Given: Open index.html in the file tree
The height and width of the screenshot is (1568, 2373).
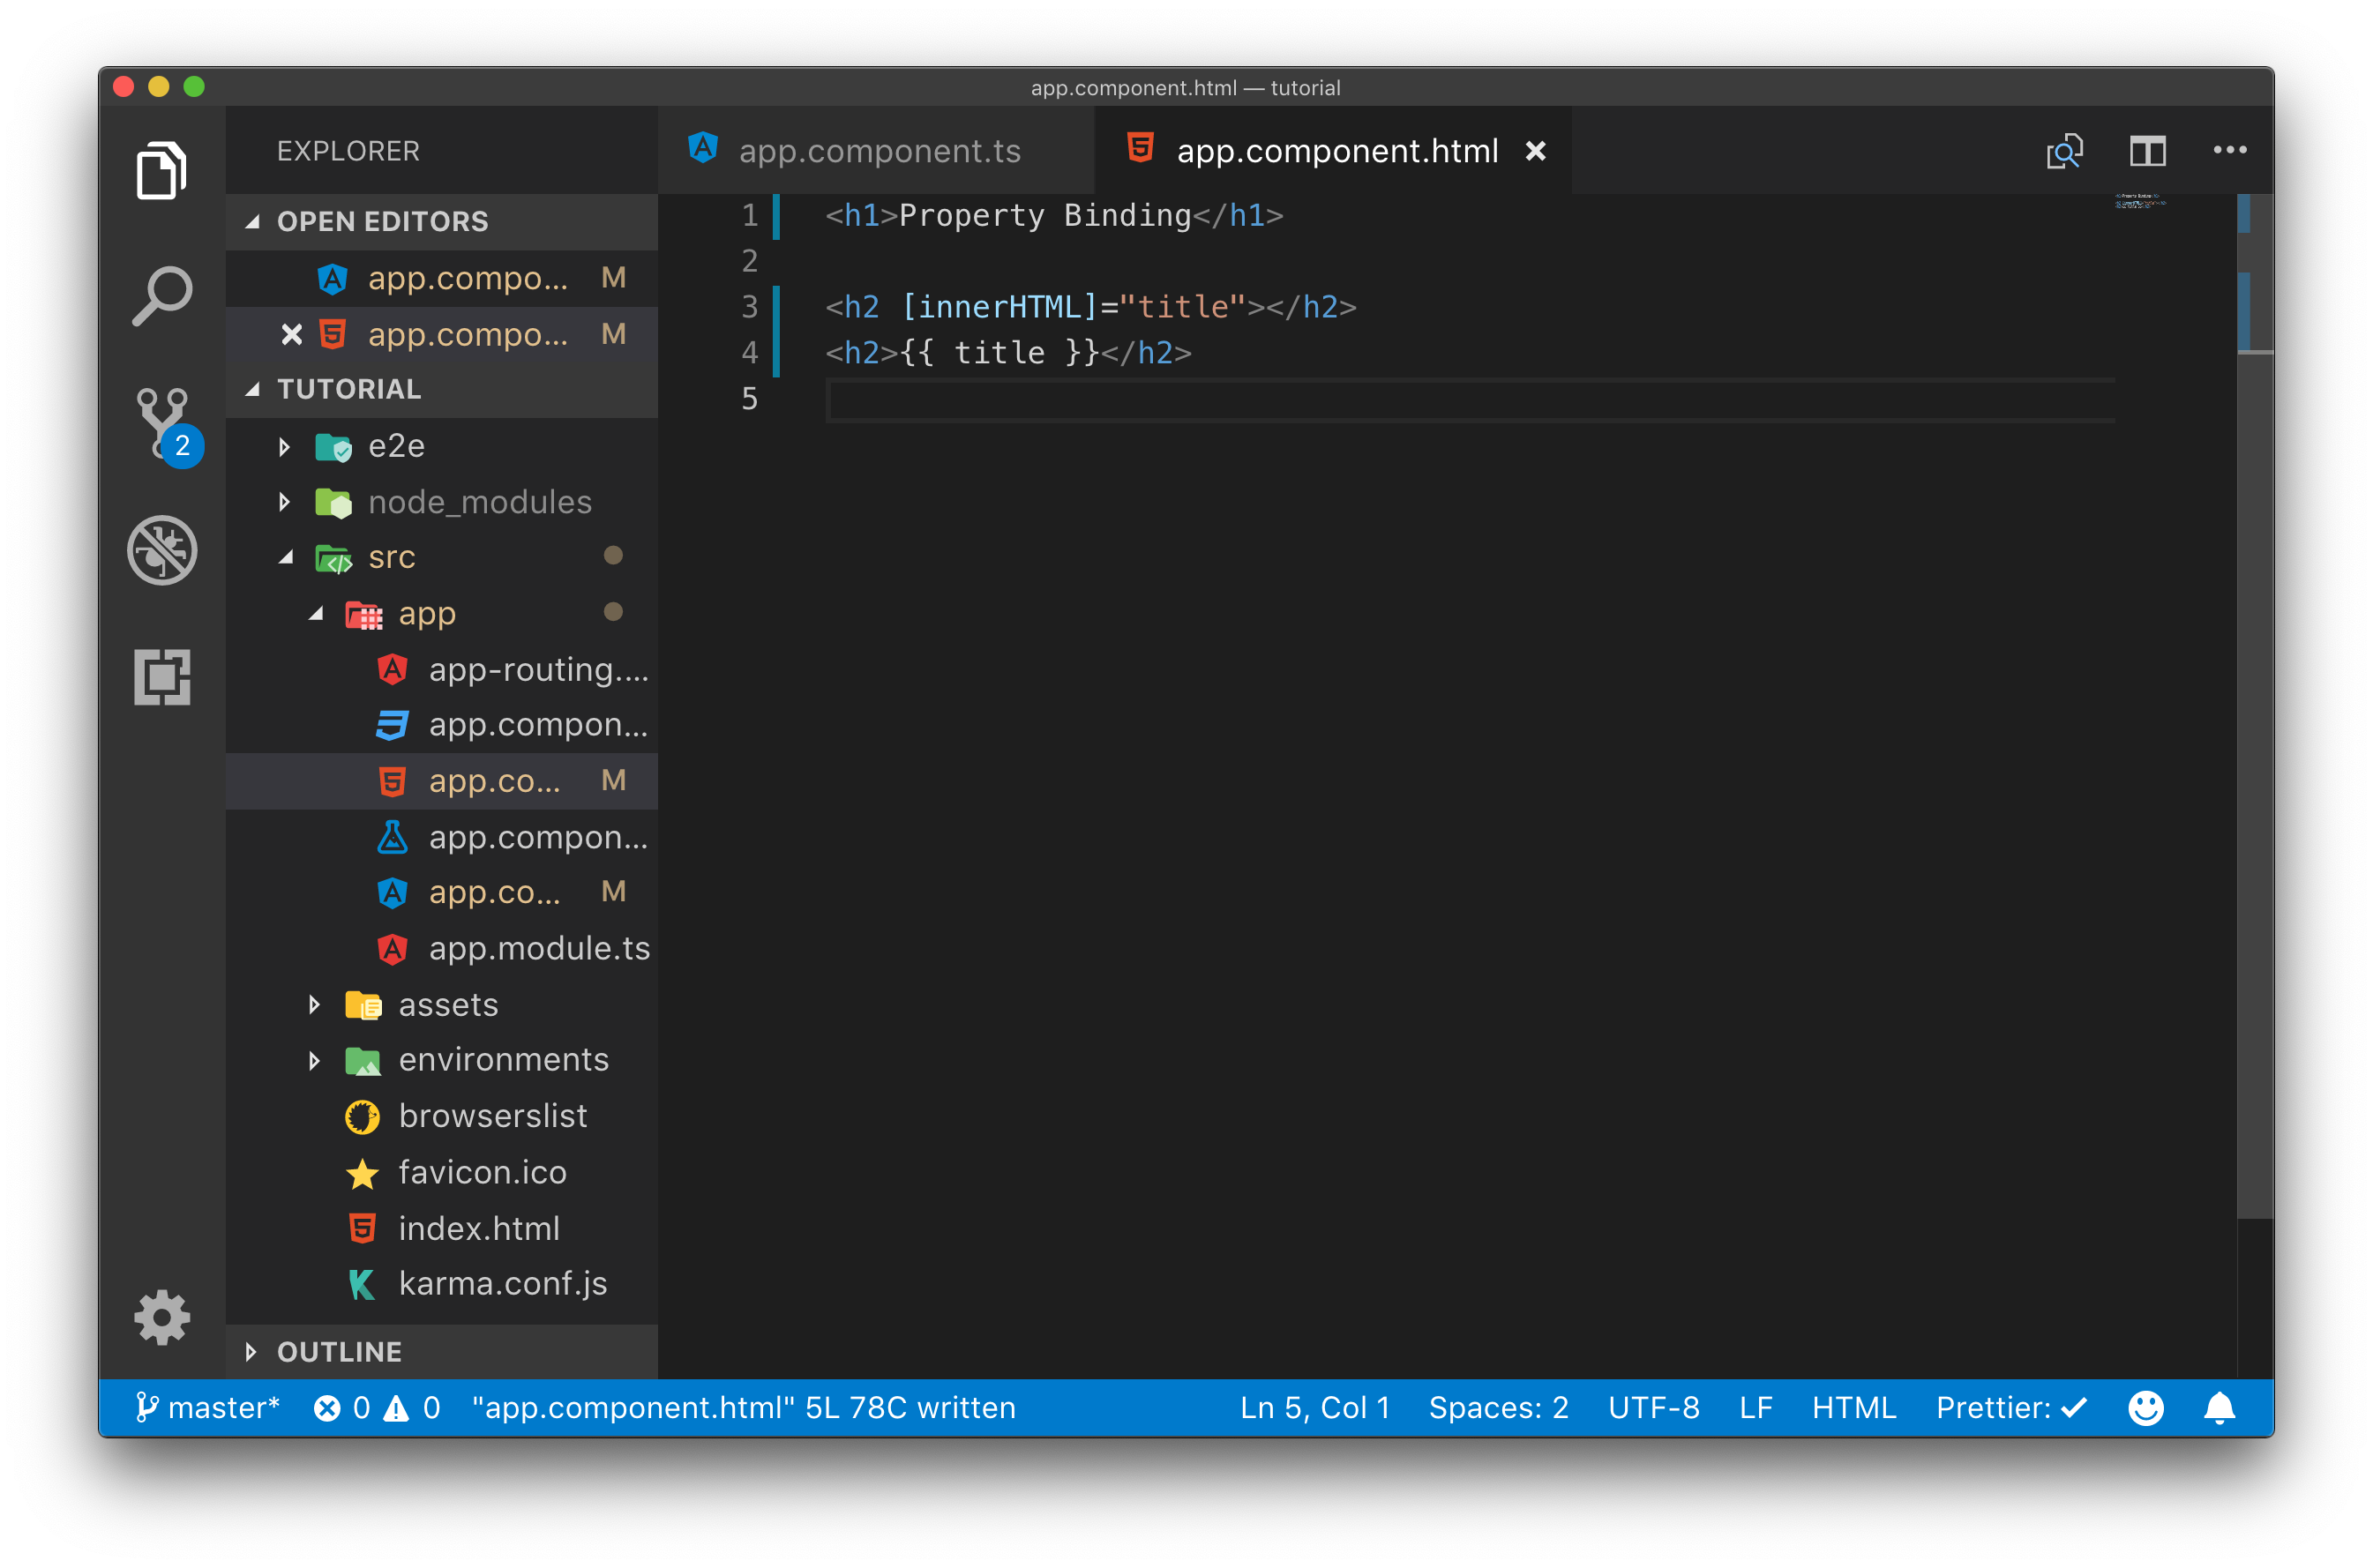Looking at the screenshot, I should click(x=441, y=1228).
